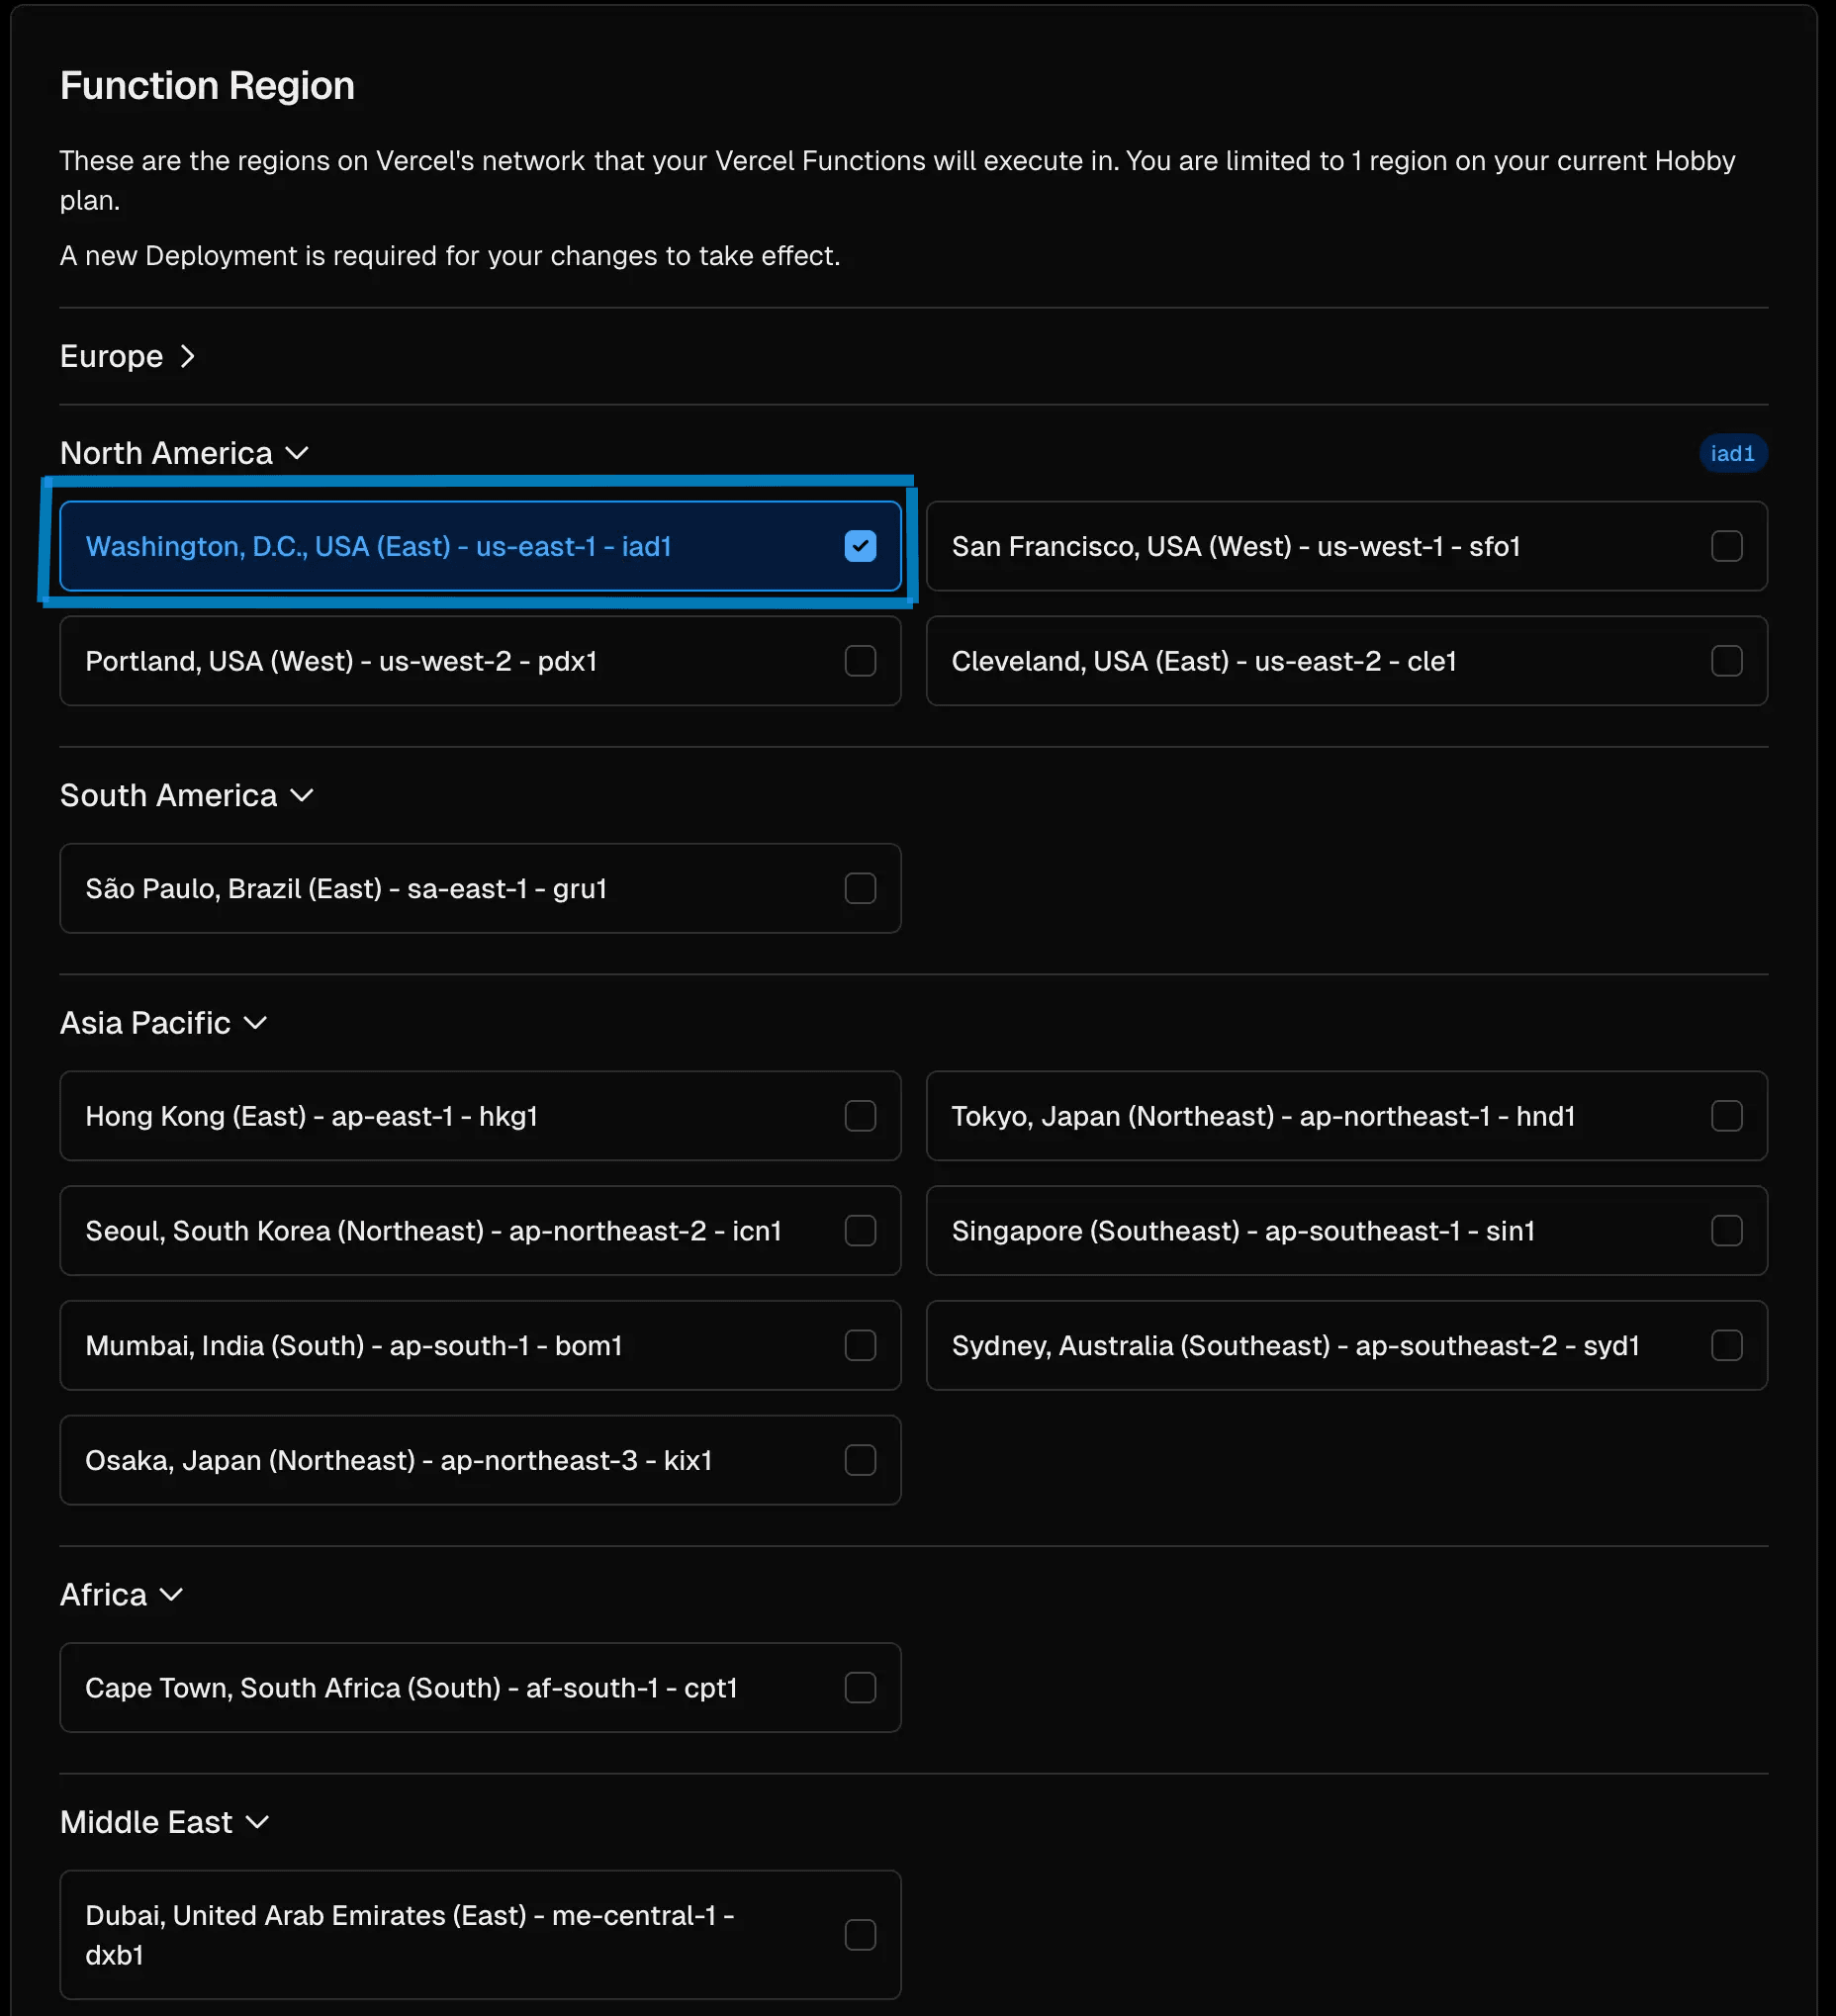This screenshot has height=2016, width=1836.
Task: Collapse the Middle East section
Action: click(164, 1822)
